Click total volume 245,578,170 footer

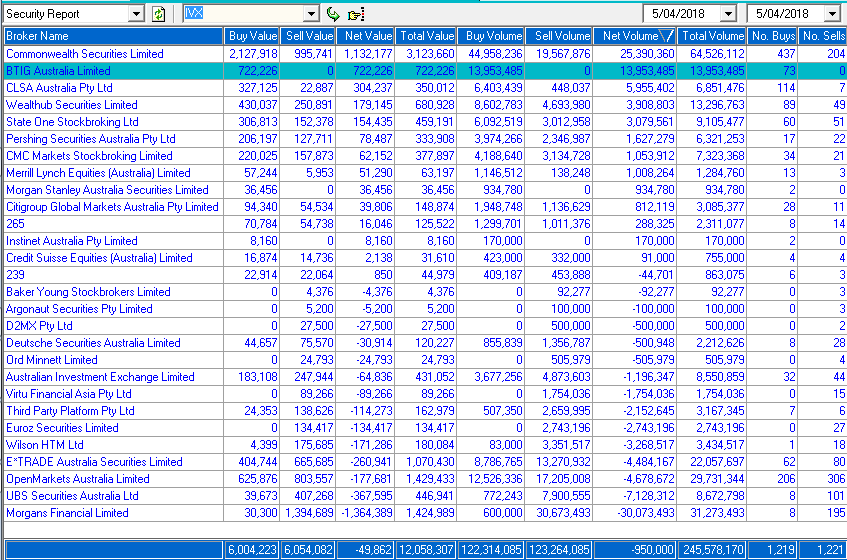(x=712, y=550)
